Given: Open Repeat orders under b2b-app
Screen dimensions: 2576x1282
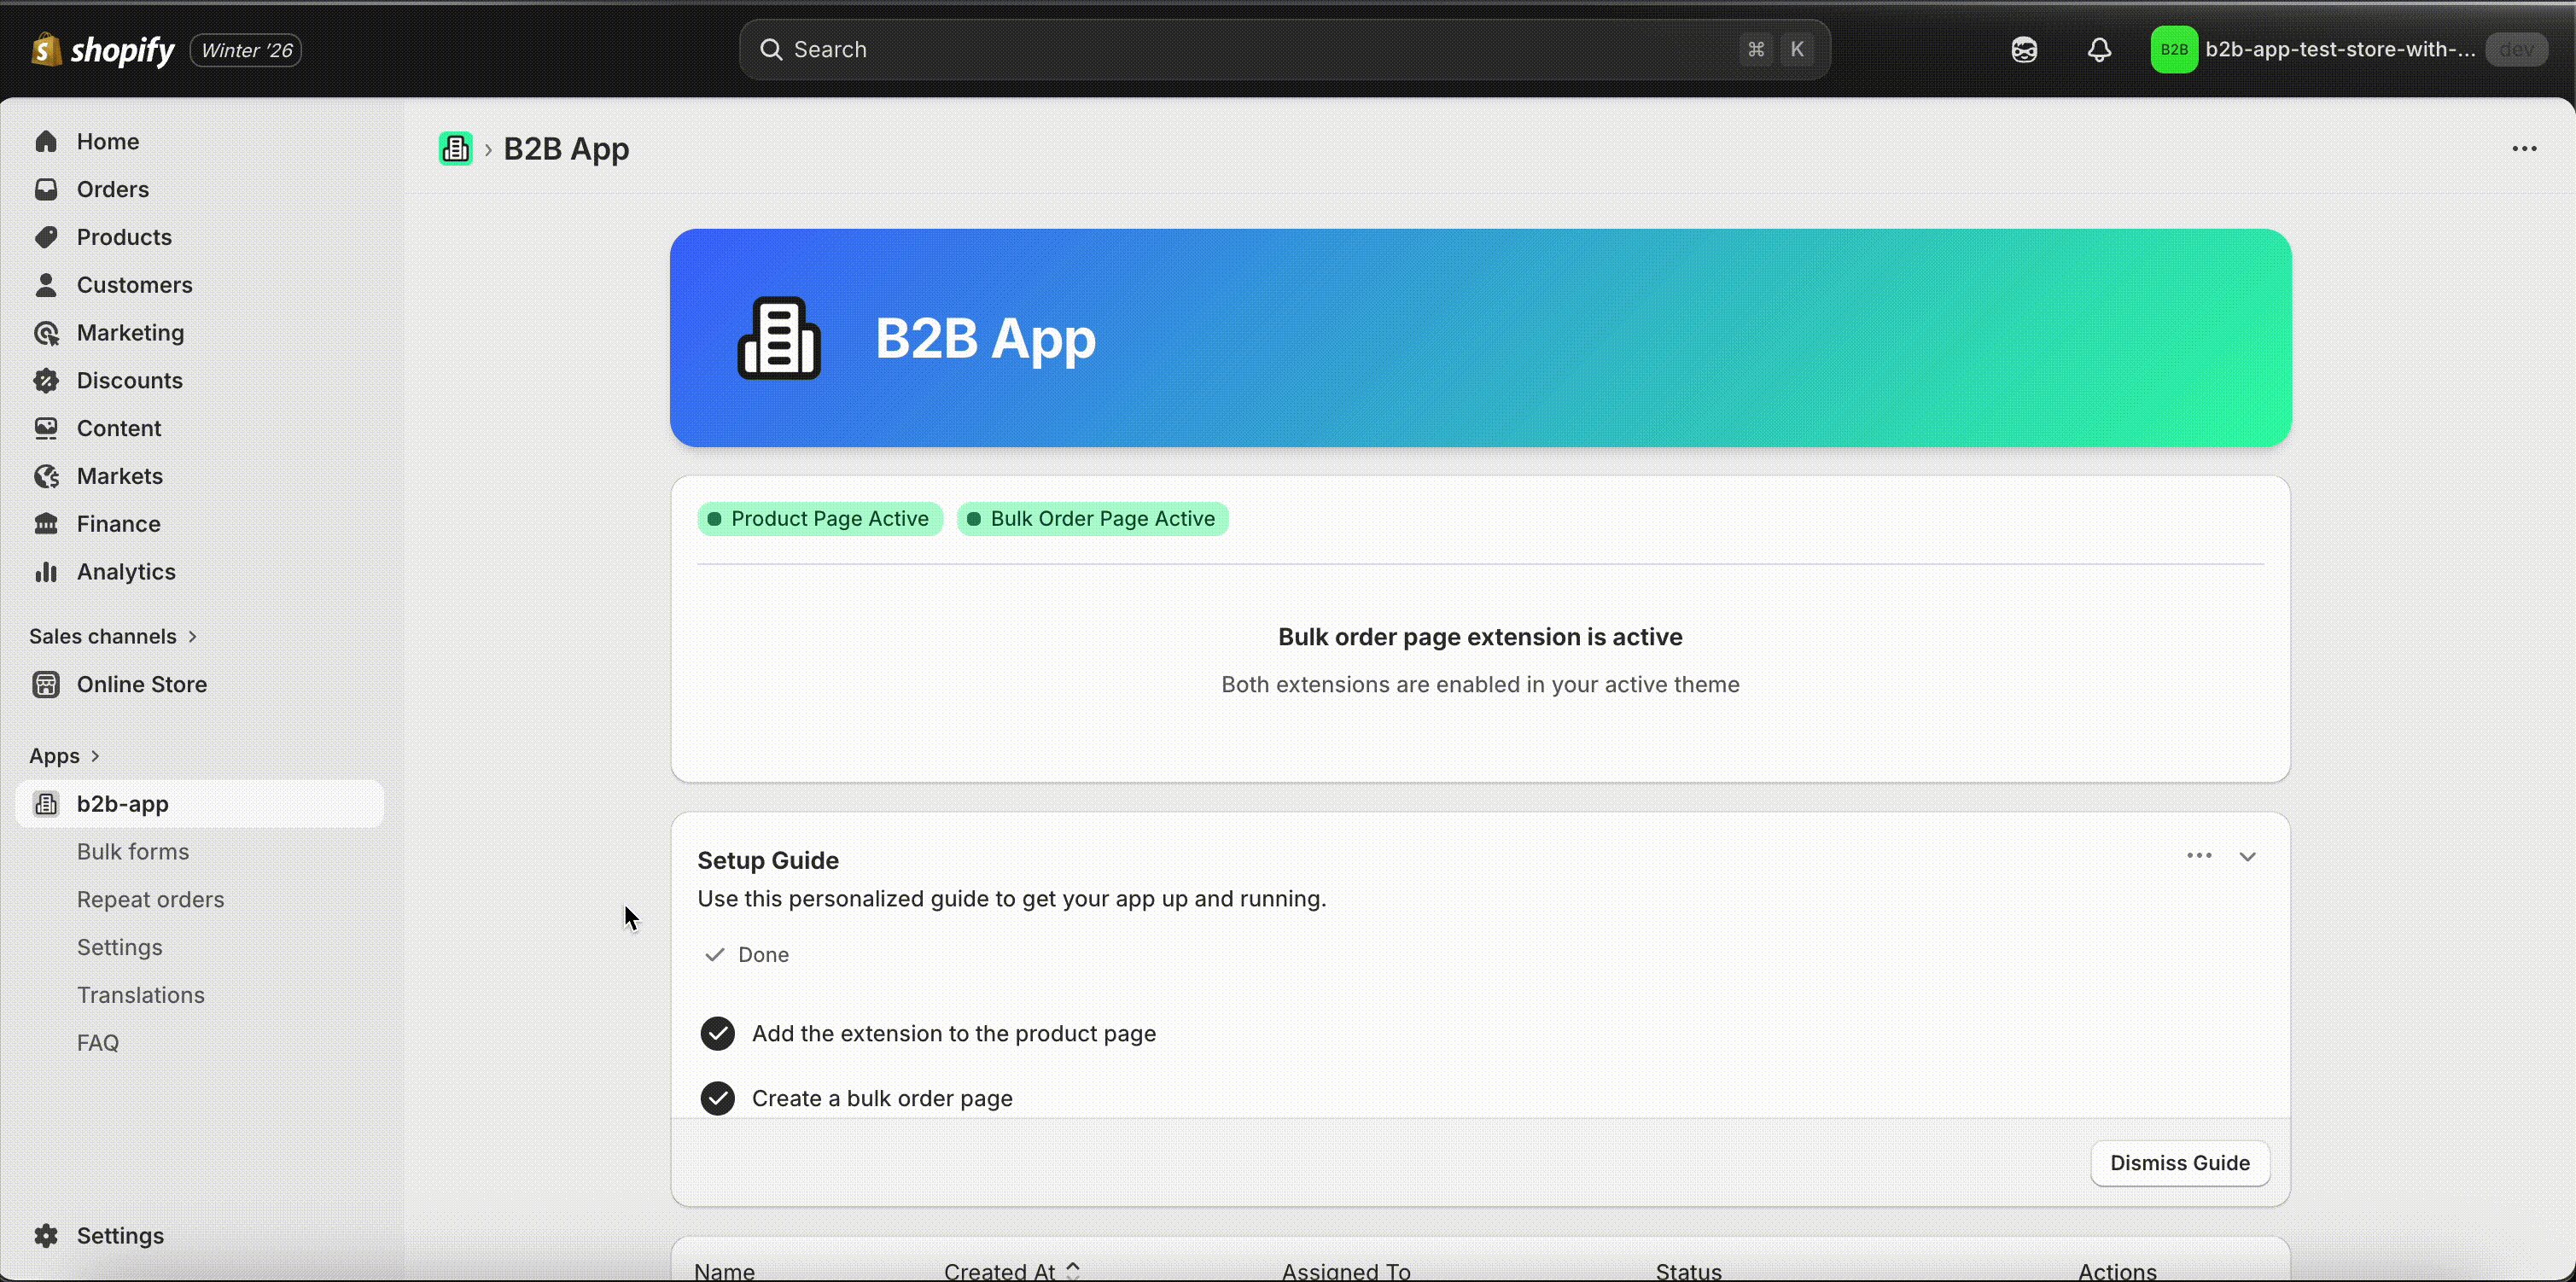Looking at the screenshot, I should pos(150,900).
